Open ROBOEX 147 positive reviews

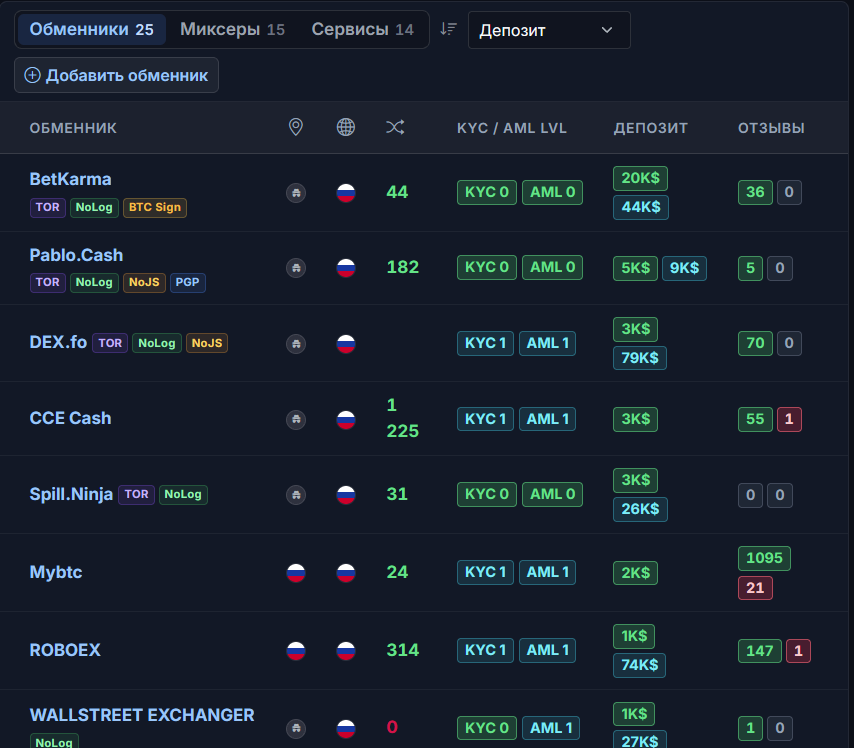(759, 650)
